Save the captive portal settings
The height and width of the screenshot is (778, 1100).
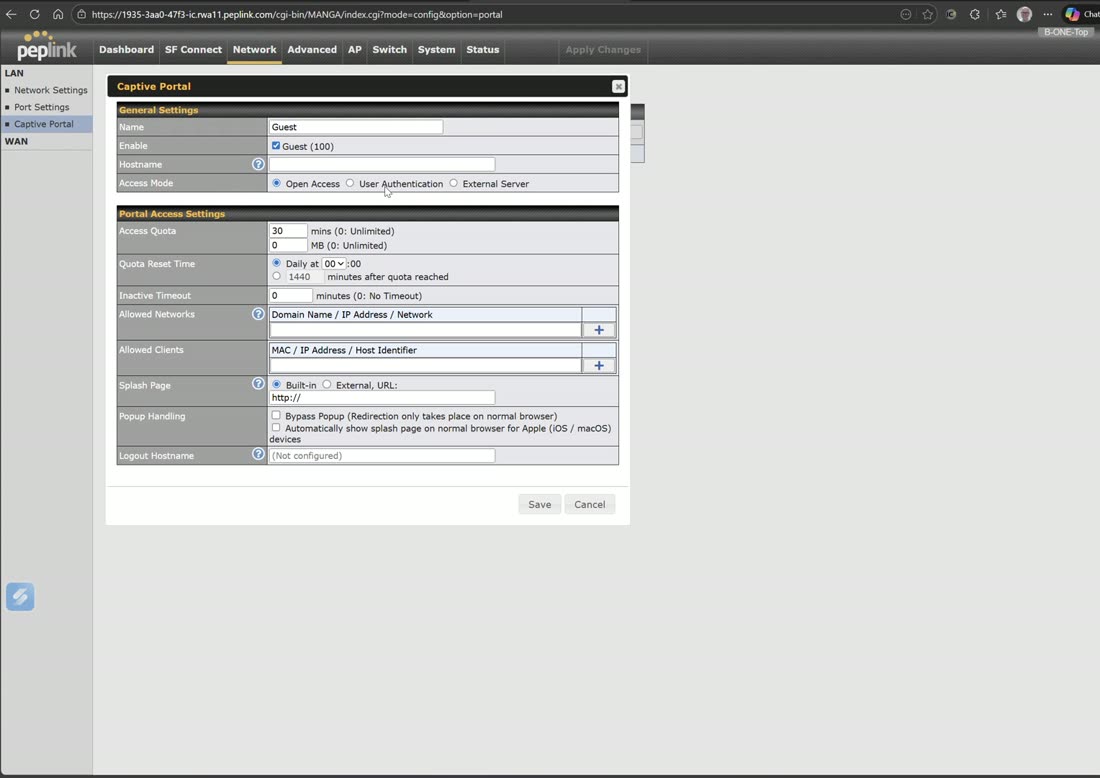point(539,504)
